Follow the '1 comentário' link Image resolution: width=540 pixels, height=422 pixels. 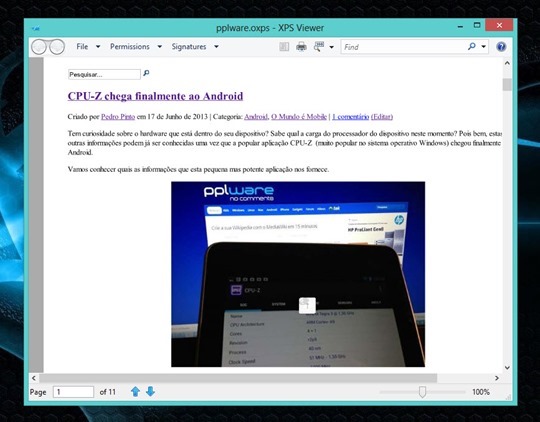pyautogui.click(x=351, y=116)
